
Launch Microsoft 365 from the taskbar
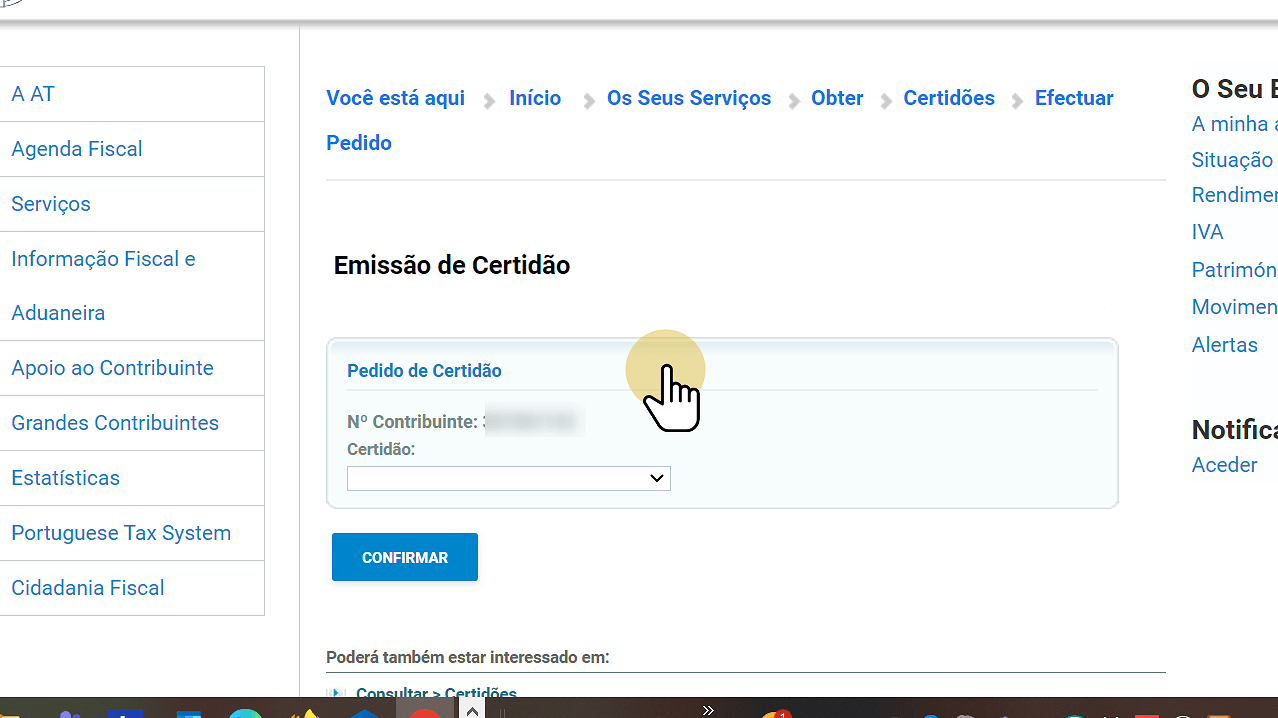189,713
